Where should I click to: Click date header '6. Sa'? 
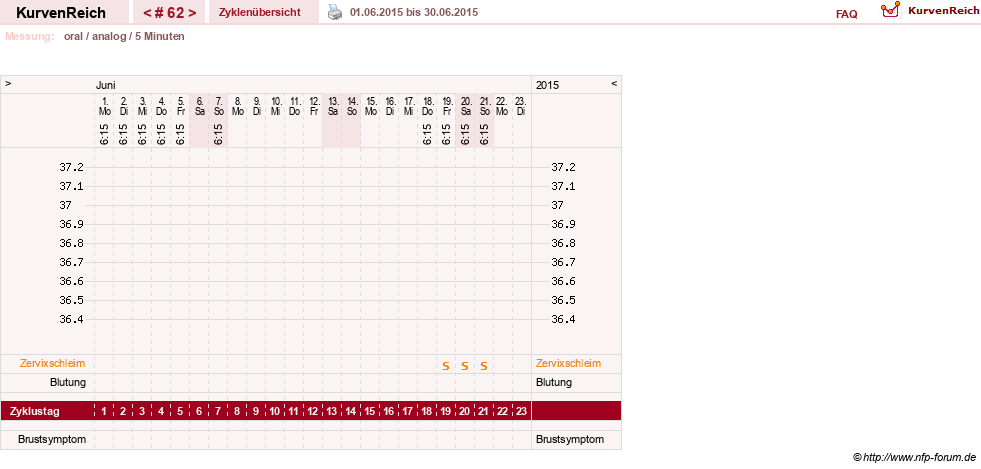[200, 106]
